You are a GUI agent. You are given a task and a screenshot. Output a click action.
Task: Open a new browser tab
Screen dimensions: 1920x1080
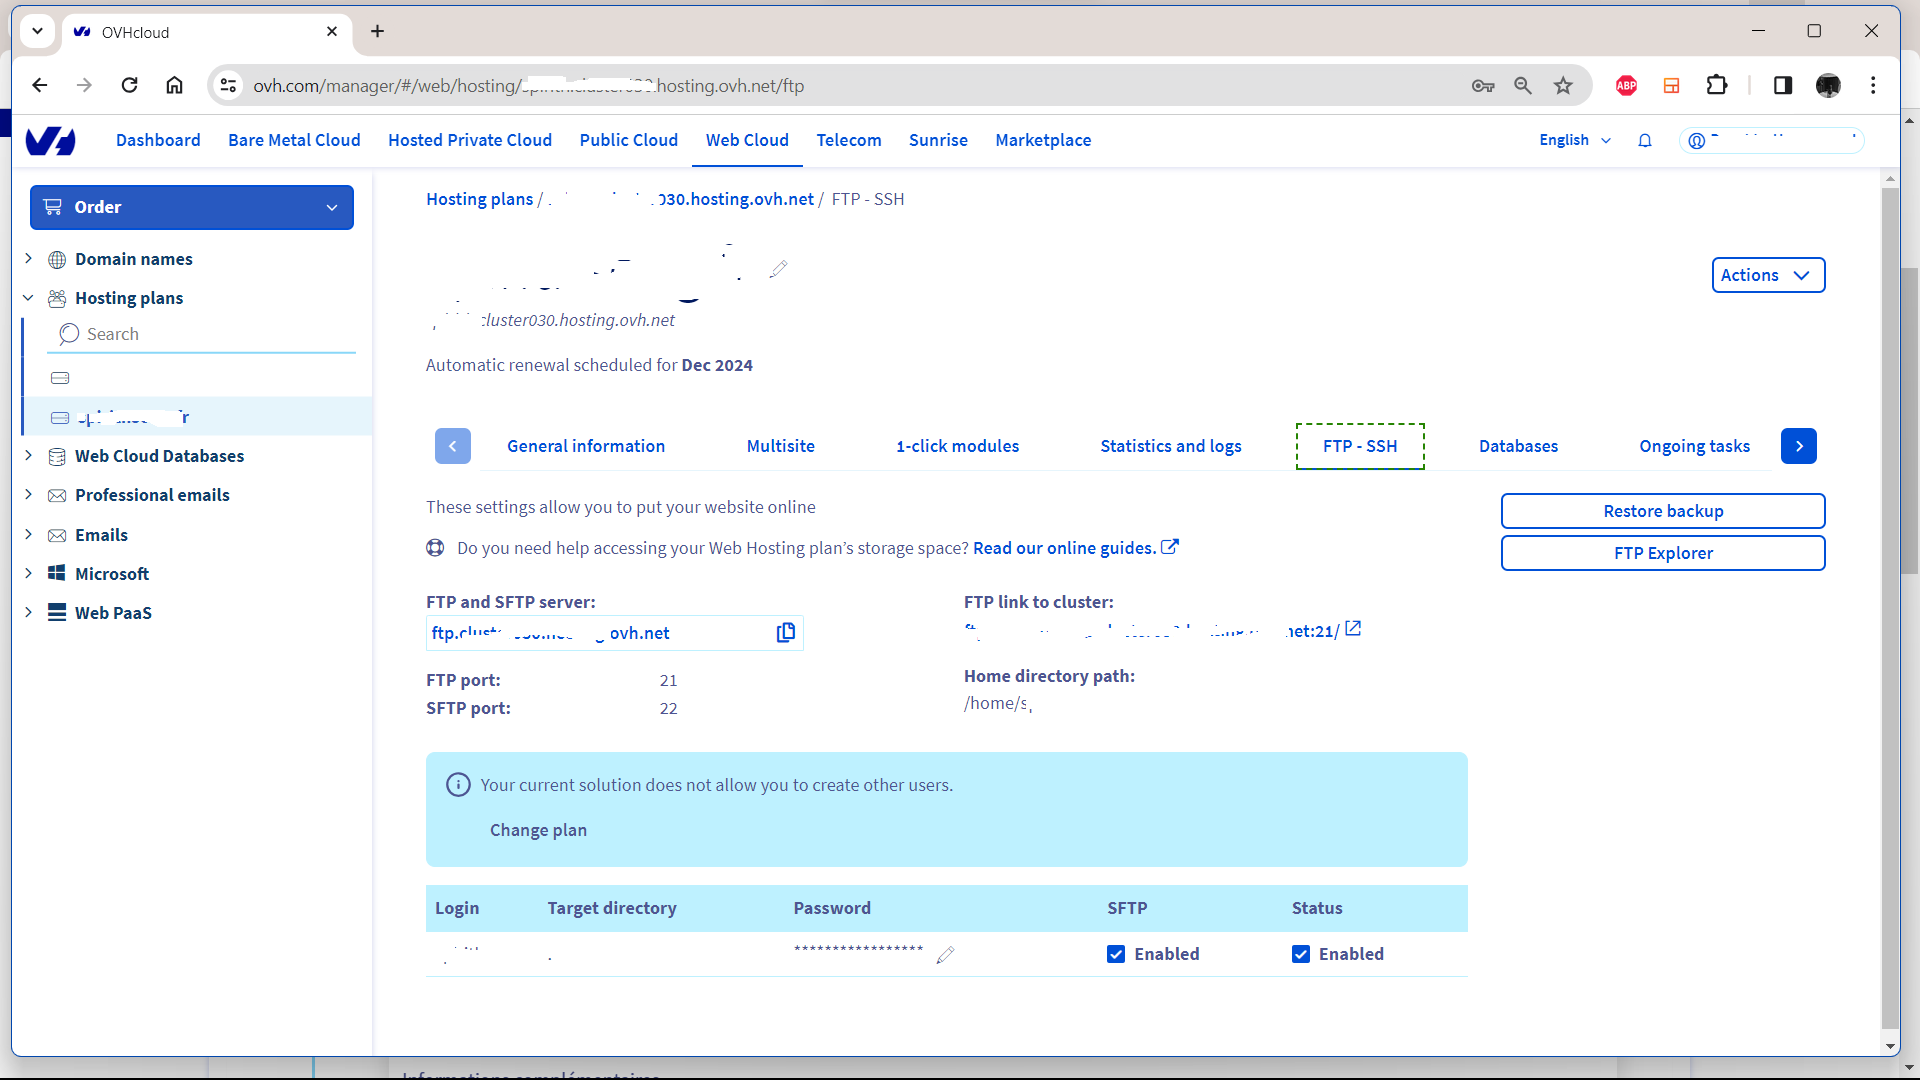[x=377, y=32]
